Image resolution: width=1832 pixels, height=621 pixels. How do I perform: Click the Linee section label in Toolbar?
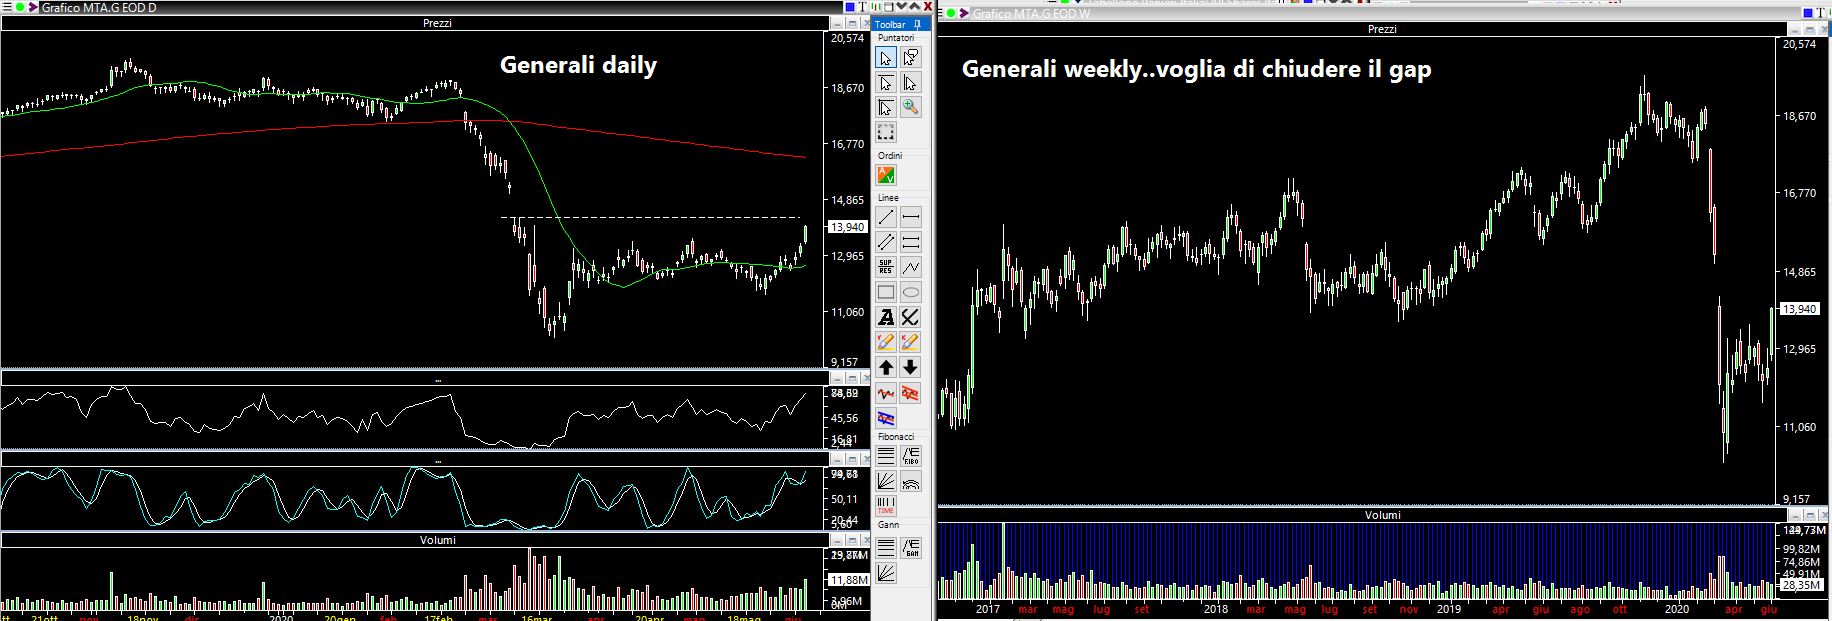(x=888, y=198)
